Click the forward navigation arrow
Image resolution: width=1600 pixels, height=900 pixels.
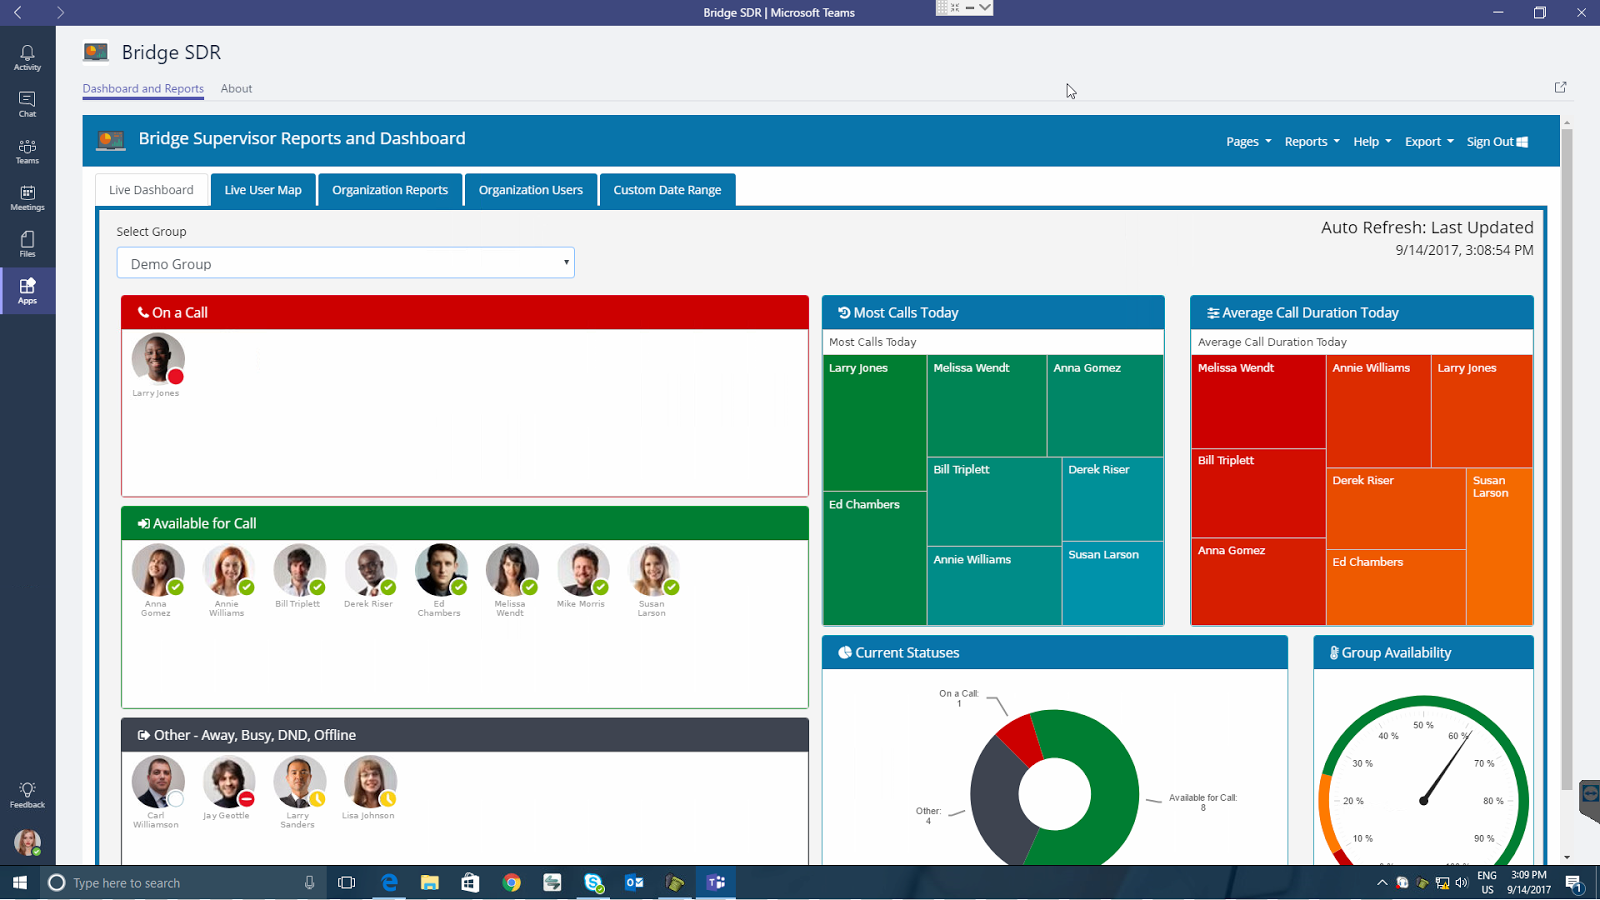pos(60,12)
